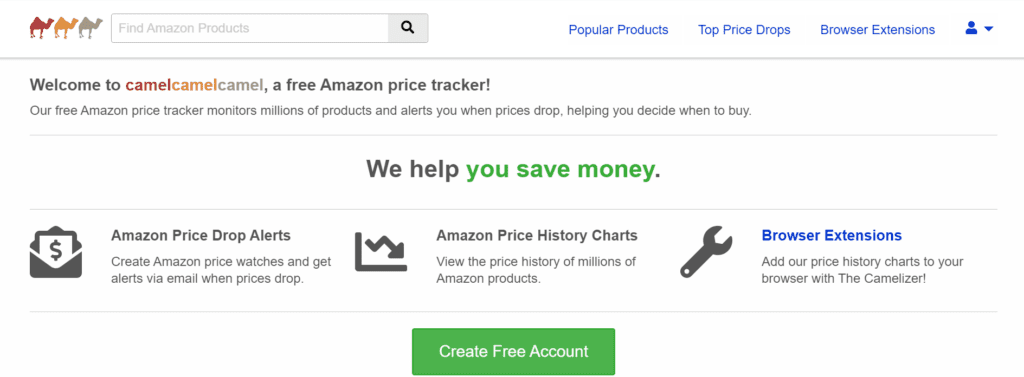Click the declining price history chart icon
1024x377 pixels.
pyautogui.click(x=381, y=252)
